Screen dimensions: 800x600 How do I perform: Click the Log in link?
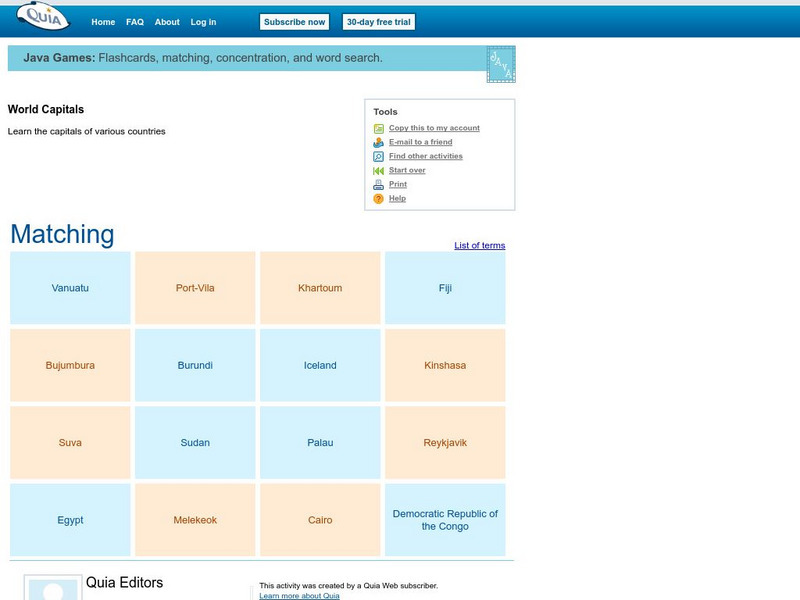tap(203, 22)
